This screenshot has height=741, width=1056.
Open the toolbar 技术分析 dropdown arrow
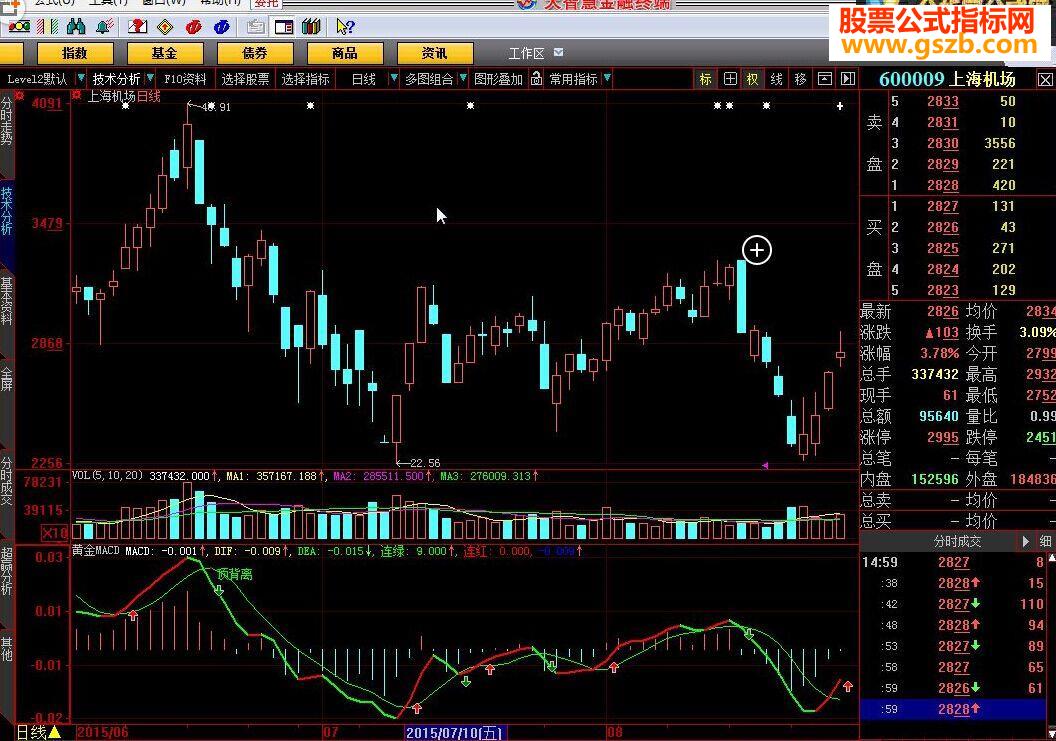pos(150,79)
